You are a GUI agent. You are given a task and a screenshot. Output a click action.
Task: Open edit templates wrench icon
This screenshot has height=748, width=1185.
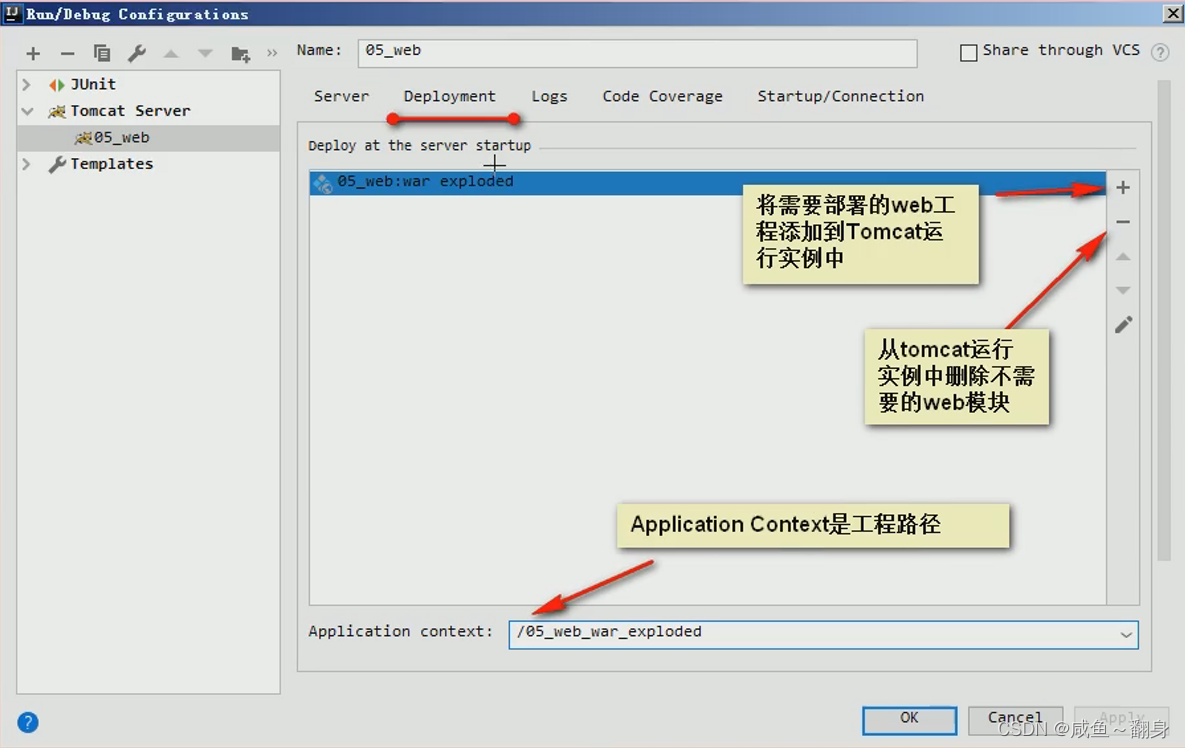click(137, 54)
